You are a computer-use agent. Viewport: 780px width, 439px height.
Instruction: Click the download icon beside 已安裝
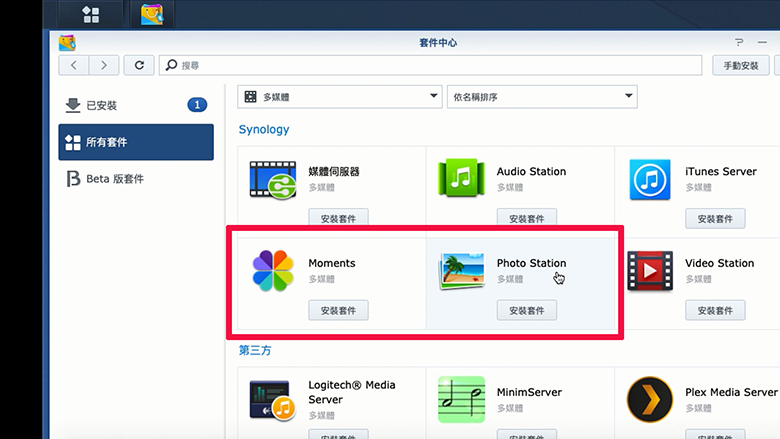[x=73, y=105]
